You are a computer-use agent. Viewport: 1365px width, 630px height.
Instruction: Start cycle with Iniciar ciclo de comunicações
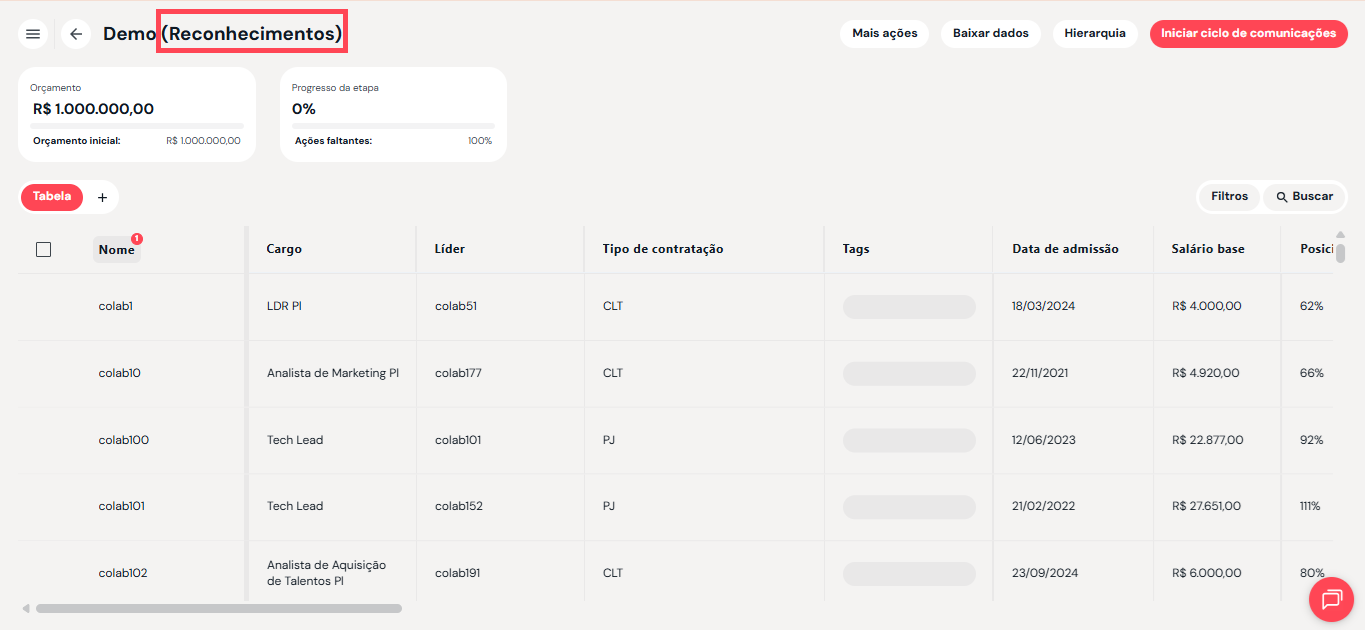coord(1248,33)
